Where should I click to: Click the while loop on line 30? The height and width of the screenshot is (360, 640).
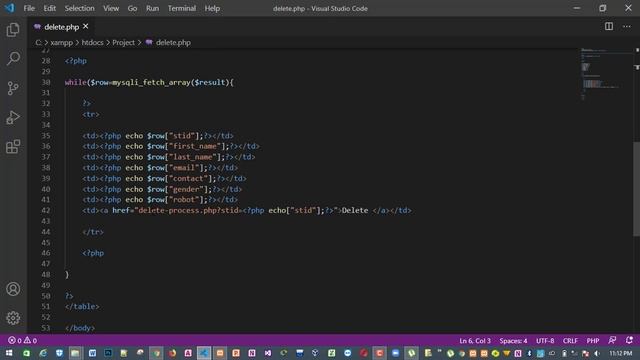149,82
